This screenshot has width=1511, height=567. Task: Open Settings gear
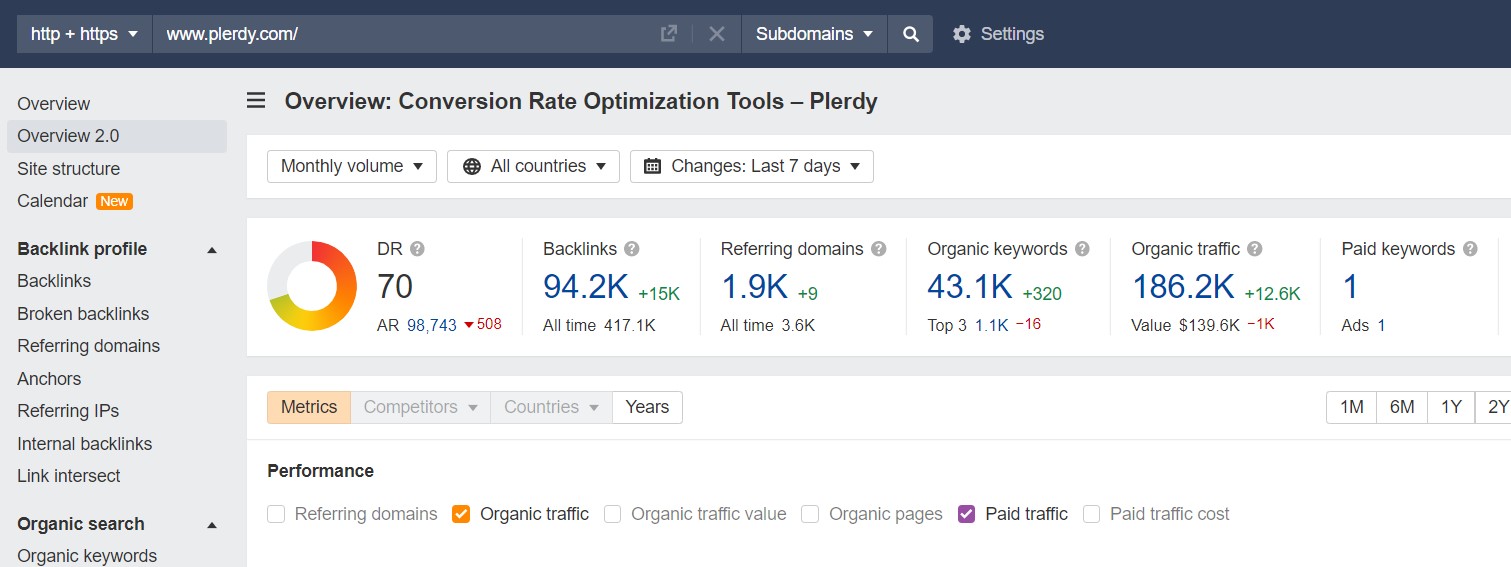coord(998,34)
